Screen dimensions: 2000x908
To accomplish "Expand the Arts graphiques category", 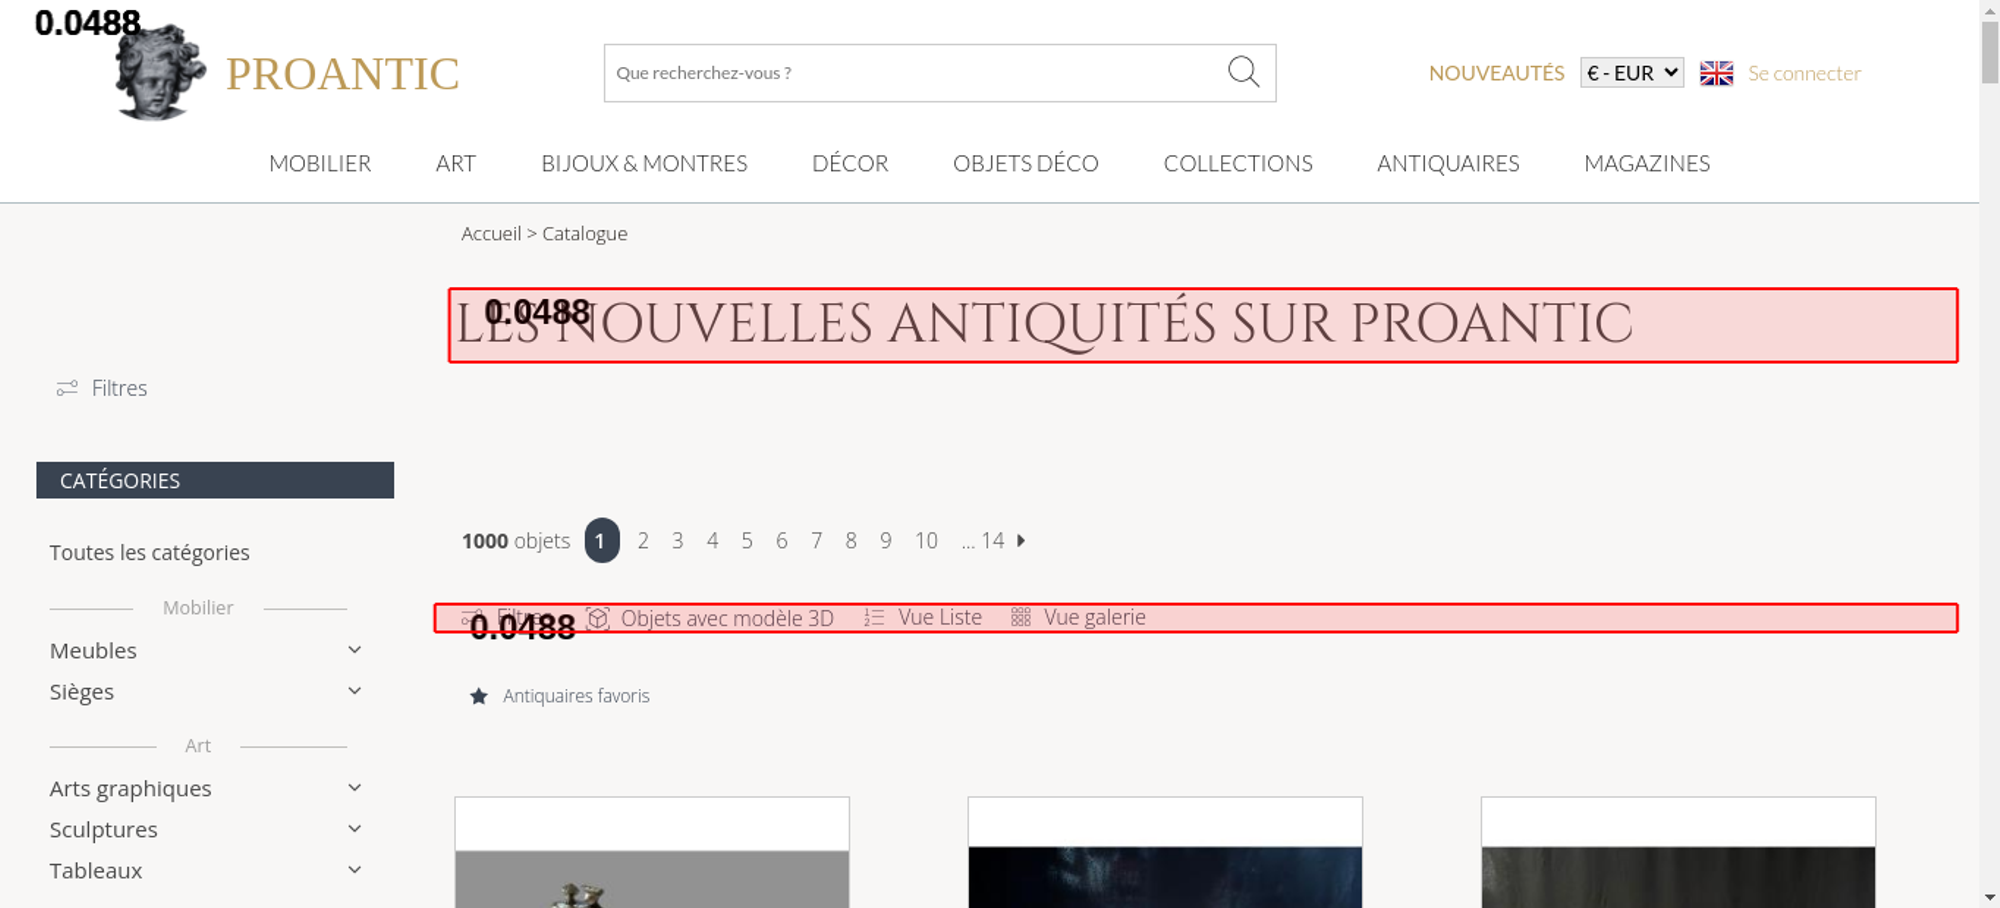I will click(354, 788).
